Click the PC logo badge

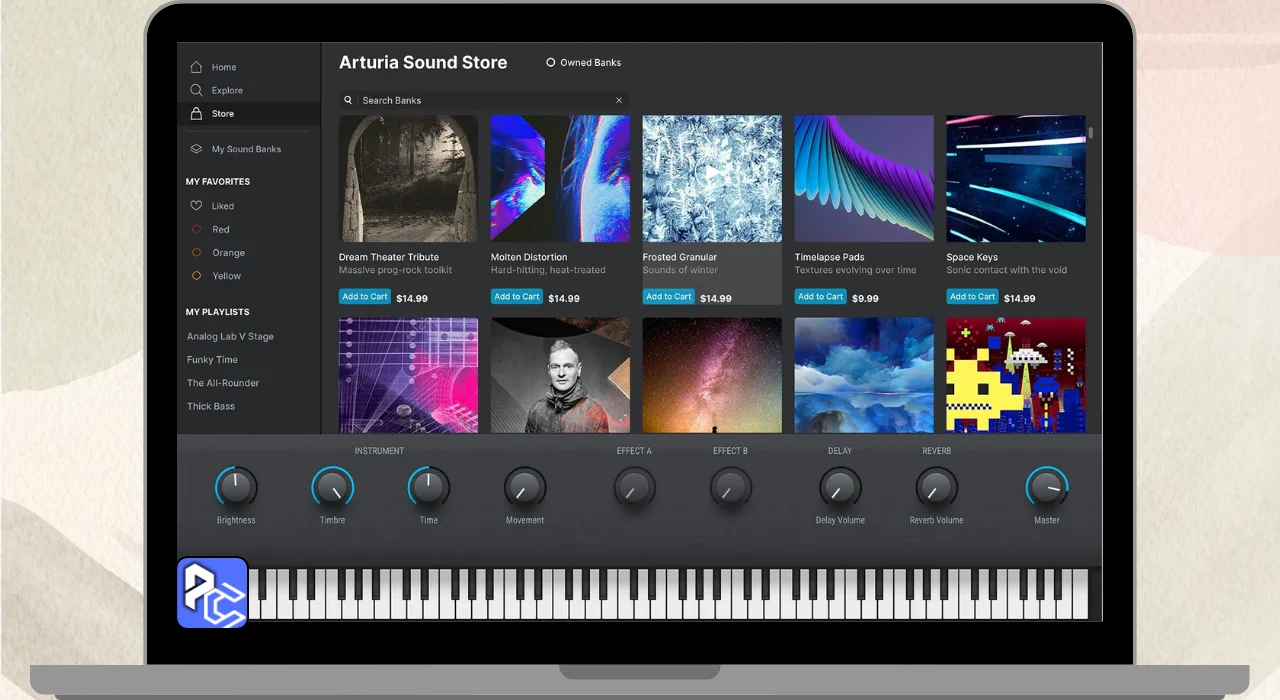[x=212, y=593]
